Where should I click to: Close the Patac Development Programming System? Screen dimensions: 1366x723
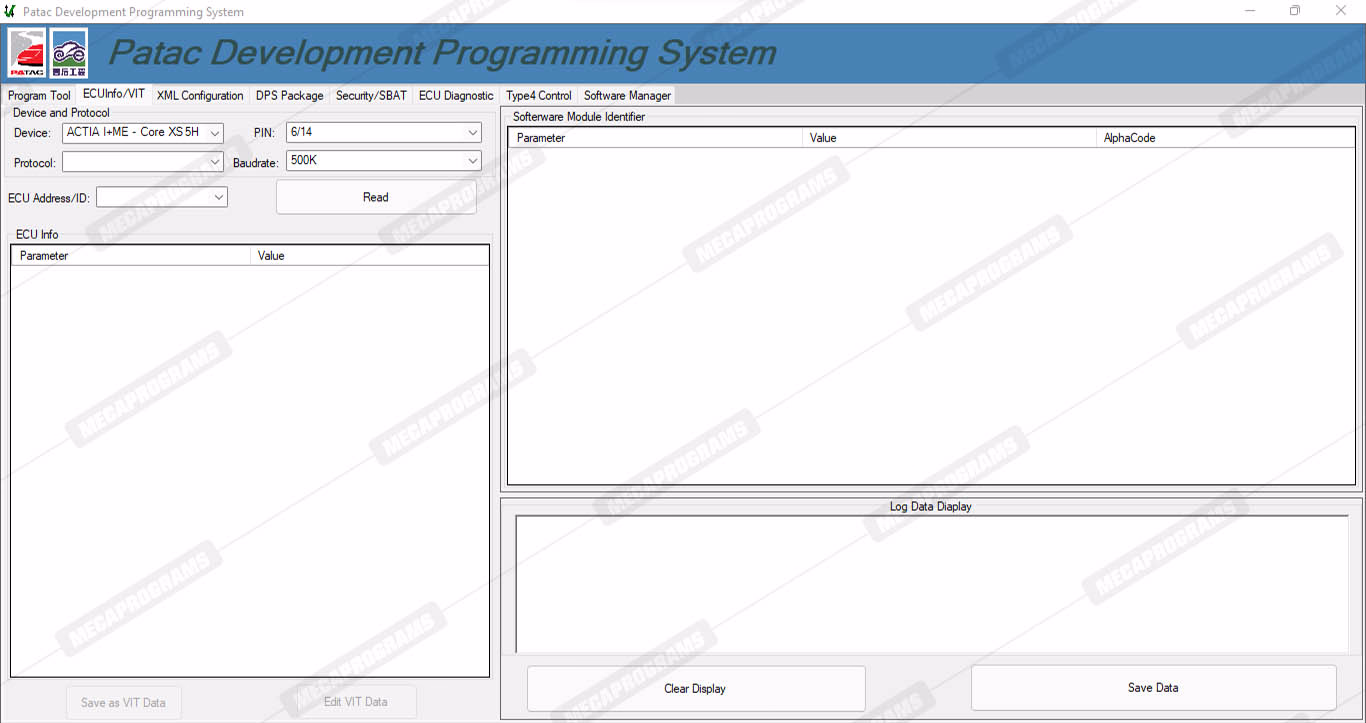click(x=1341, y=11)
